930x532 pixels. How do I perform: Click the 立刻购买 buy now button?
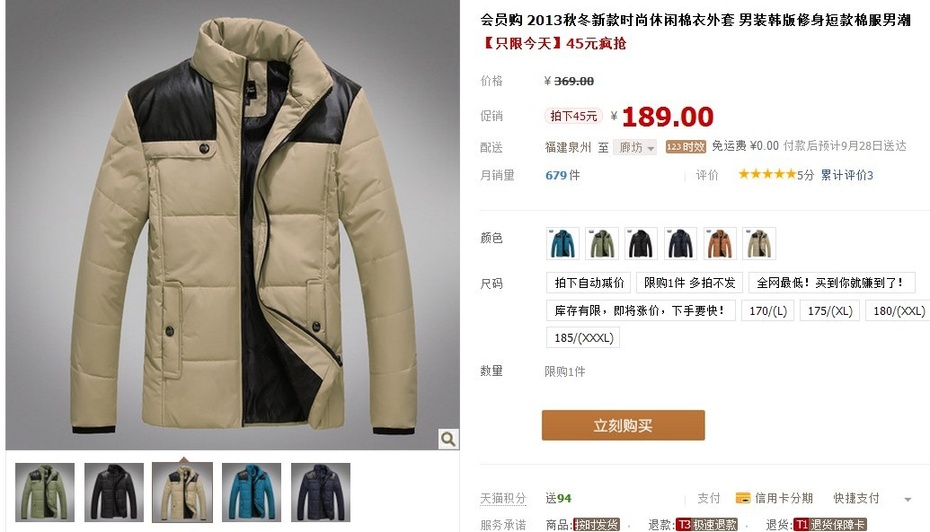click(x=623, y=425)
